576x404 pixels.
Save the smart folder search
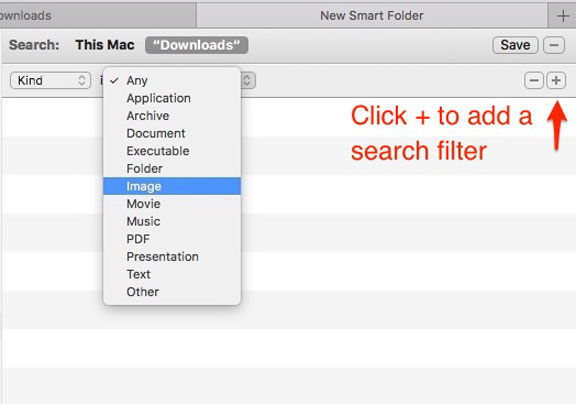pyautogui.click(x=515, y=45)
